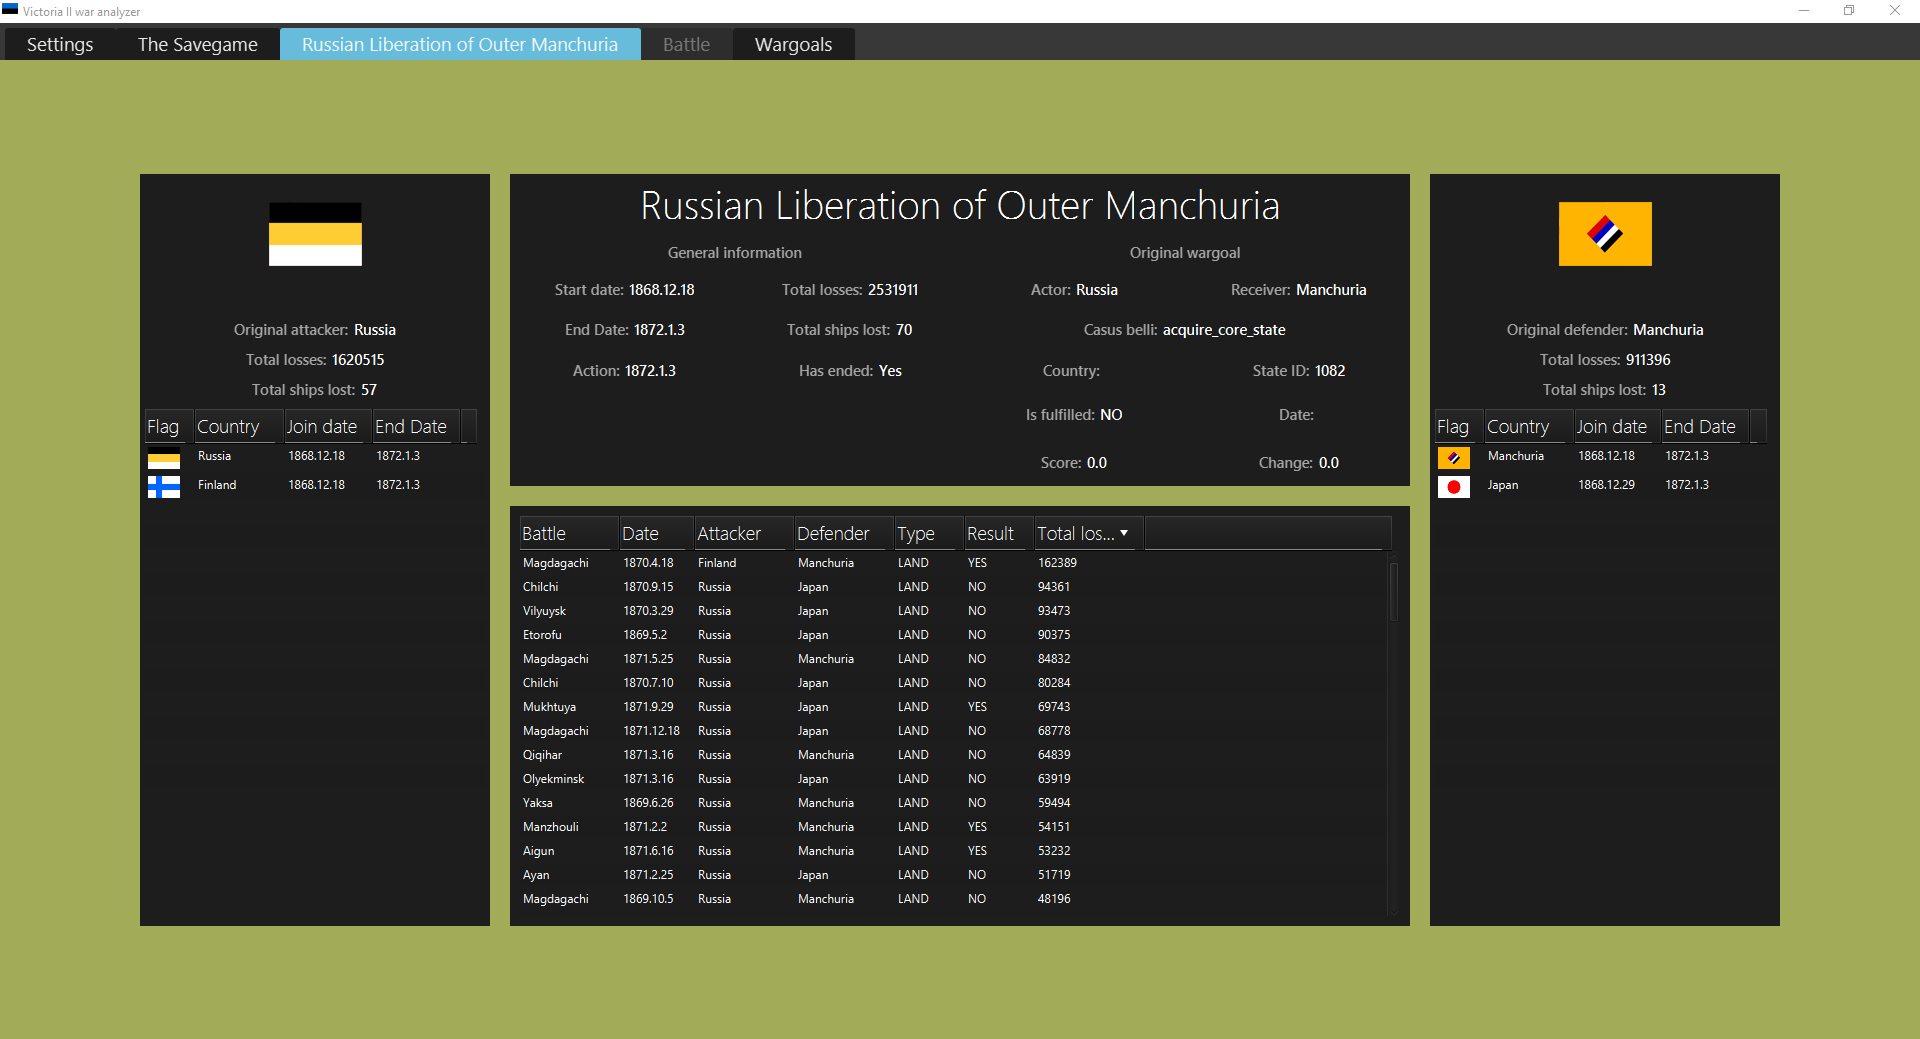Viewport: 1920px width, 1039px height.
Task: Sort attacker list by Country header
Action: point(238,426)
